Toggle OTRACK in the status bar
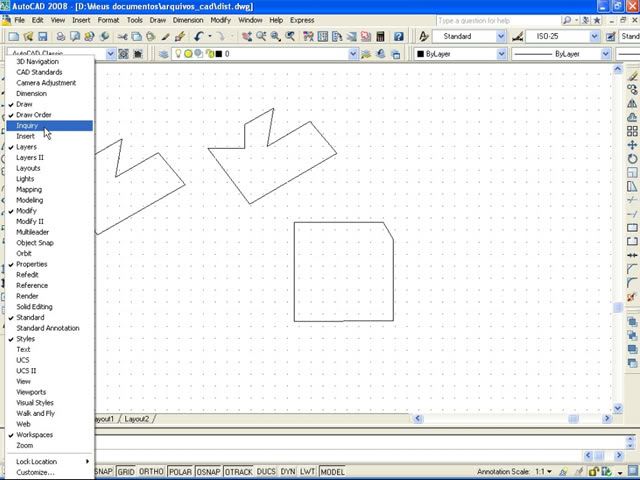Viewport: 640px width, 480px height. (238, 472)
